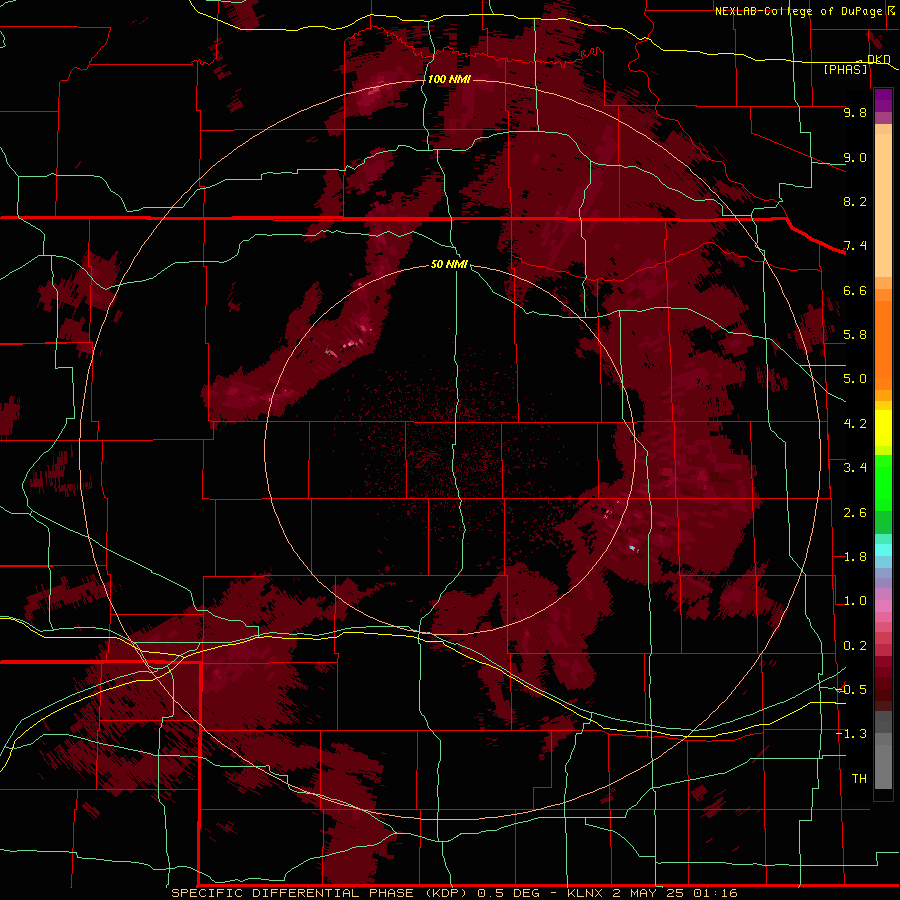Click the 2.6 value on color scale
The image size is (900, 900).
[855, 513]
